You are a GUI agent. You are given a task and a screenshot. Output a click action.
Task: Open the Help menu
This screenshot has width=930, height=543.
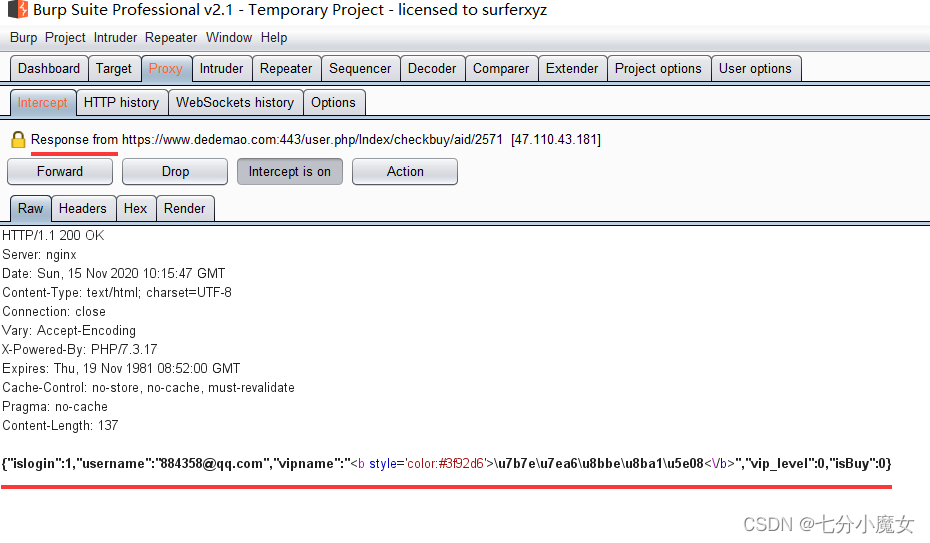(x=274, y=37)
